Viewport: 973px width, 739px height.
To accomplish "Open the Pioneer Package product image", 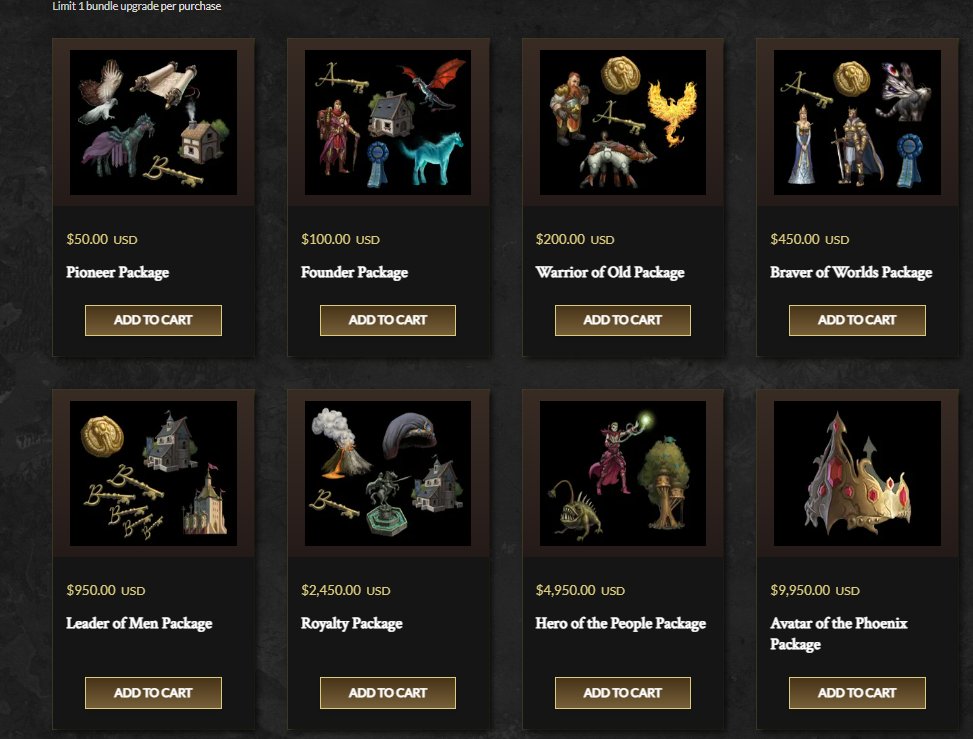I will (x=153, y=122).
